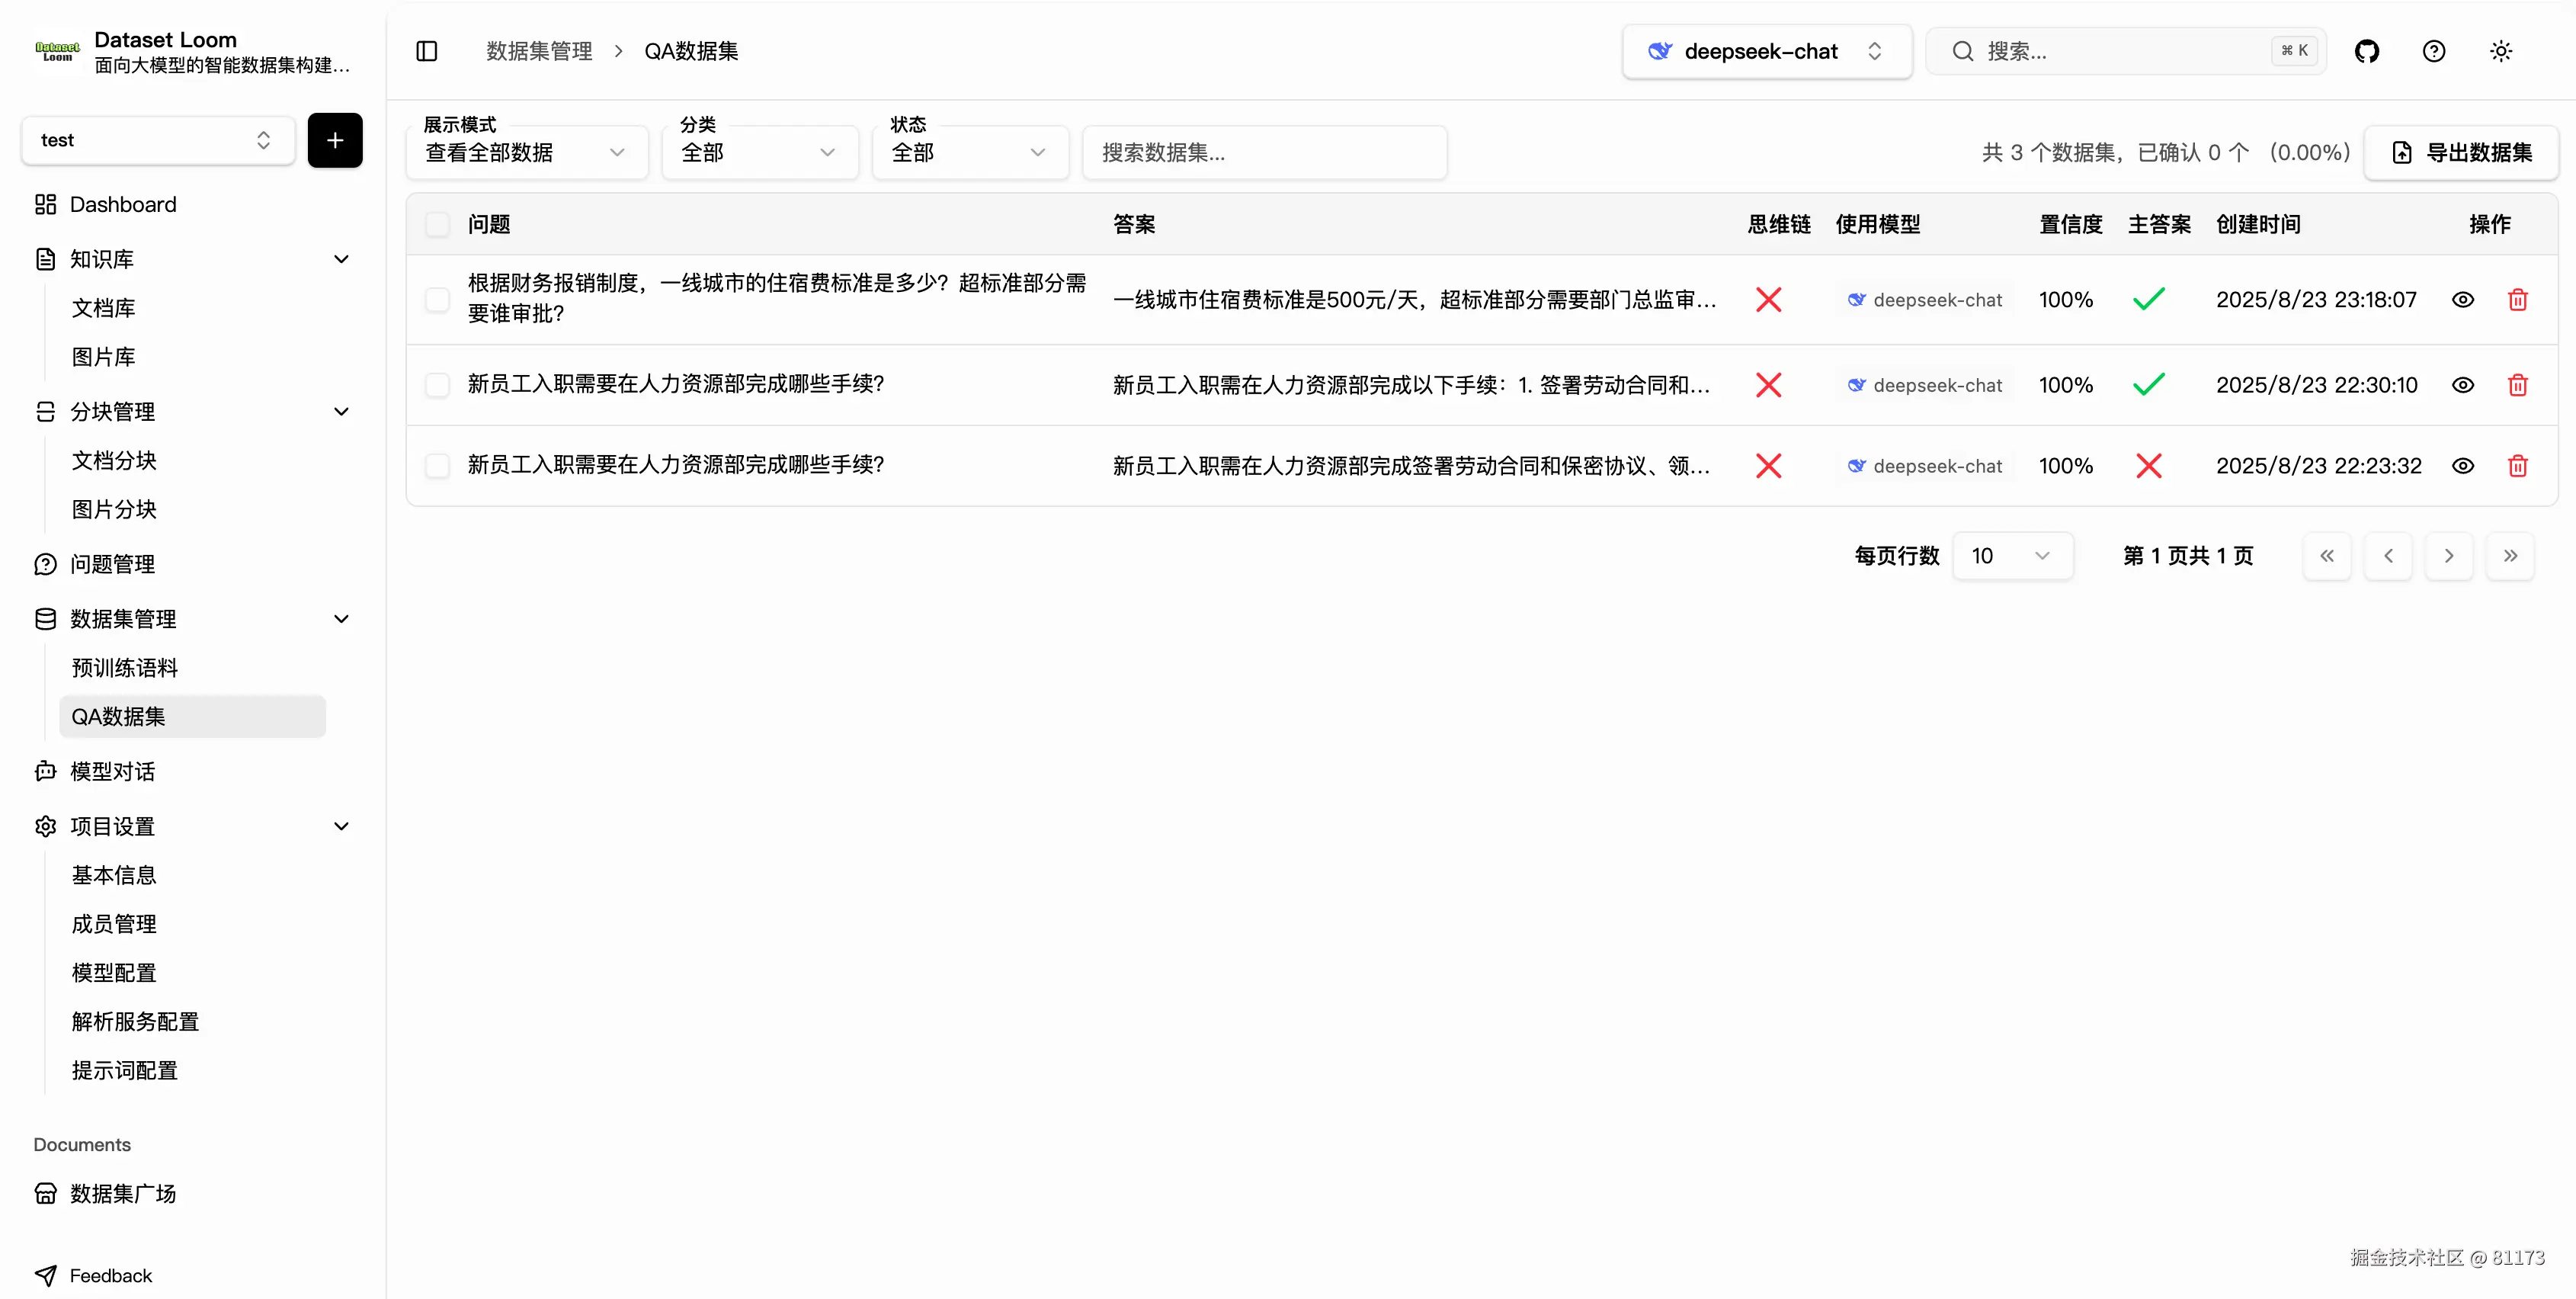Change rows per page from 10
Screen dimensions: 2576x1299
[2012, 555]
